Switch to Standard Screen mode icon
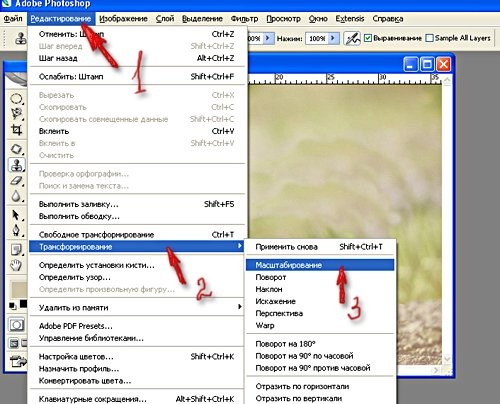The width and height of the screenshot is (500, 404). point(14,343)
